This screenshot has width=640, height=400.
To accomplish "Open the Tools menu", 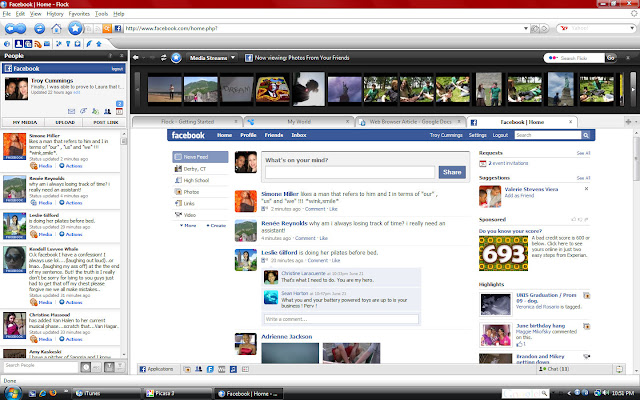I will pyautogui.click(x=101, y=14).
